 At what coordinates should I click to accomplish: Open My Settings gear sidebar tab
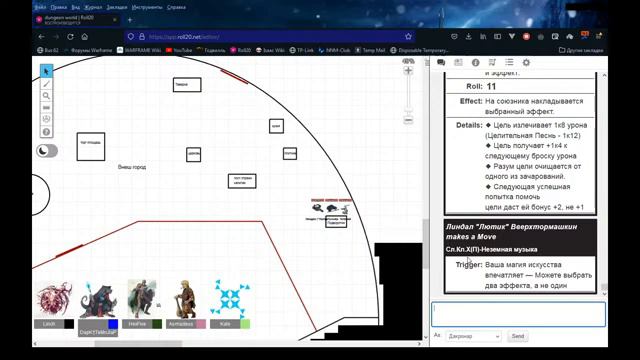(x=526, y=62)
